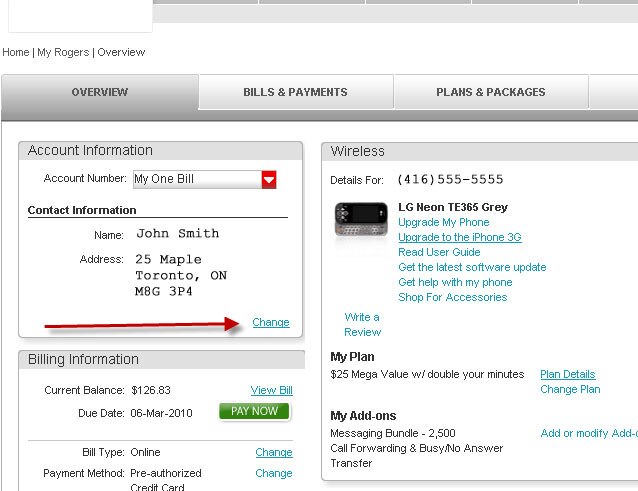Open Upgrade to the iPhone 3G

coord(459,237)
